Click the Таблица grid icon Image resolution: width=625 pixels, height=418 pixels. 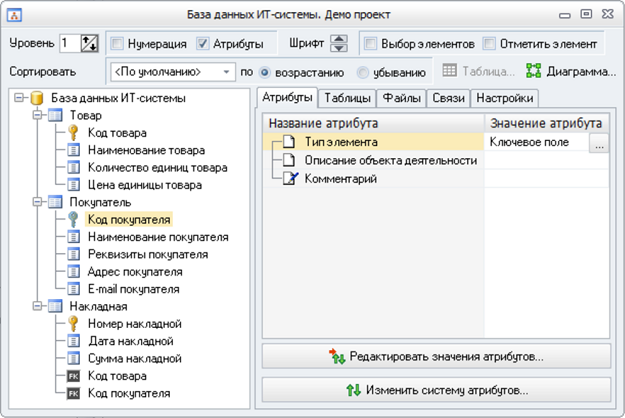click(450, 71)
